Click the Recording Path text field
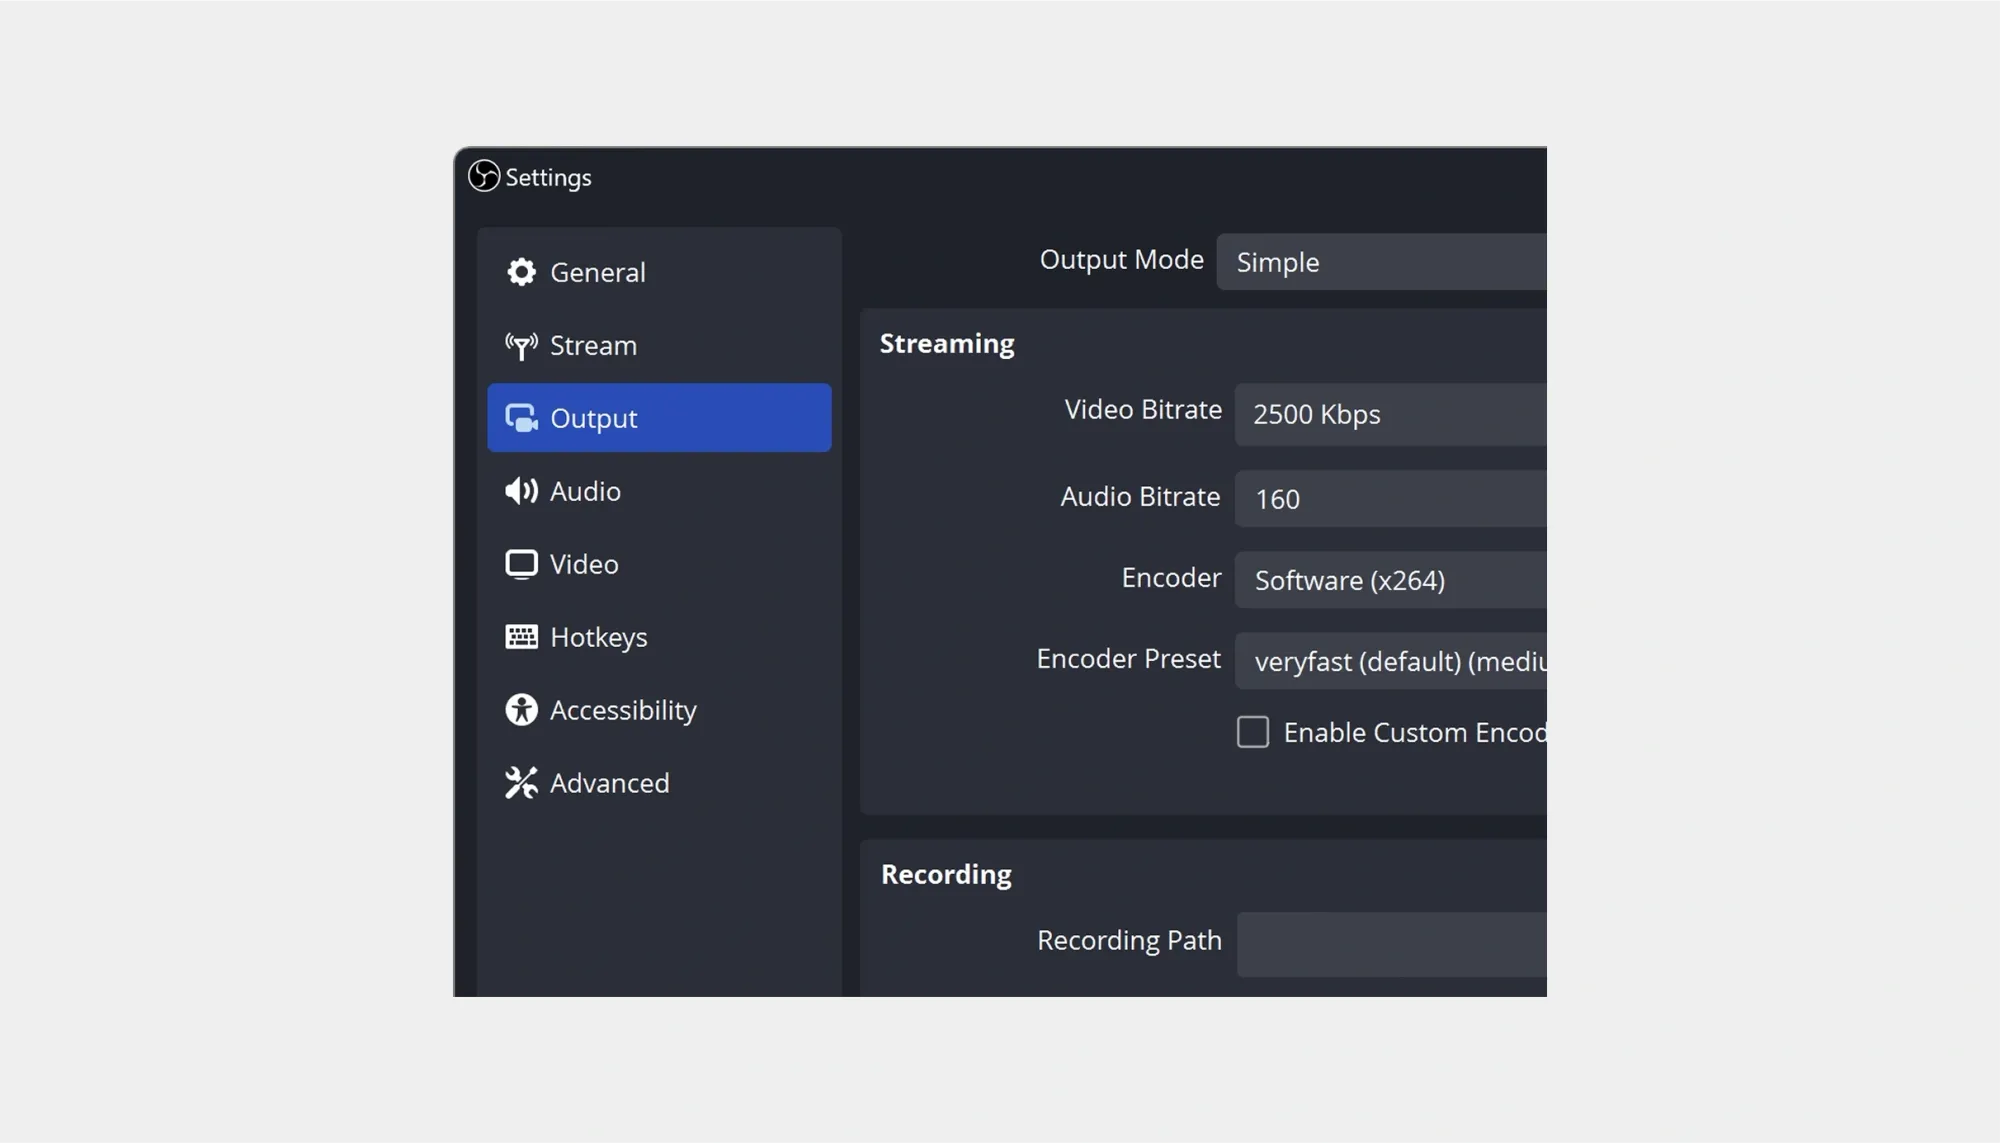Viewport: 2000px width, 1143px height. tap(1390, 944)
